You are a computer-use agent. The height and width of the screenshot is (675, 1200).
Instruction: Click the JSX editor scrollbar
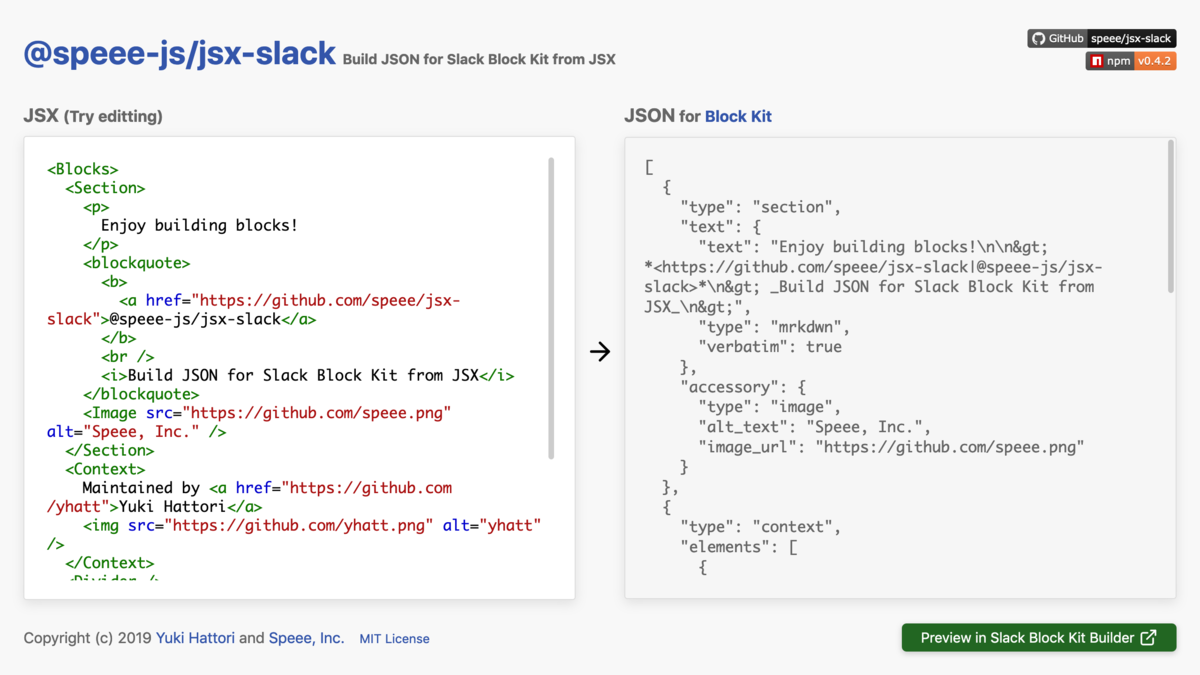point(551,308)
